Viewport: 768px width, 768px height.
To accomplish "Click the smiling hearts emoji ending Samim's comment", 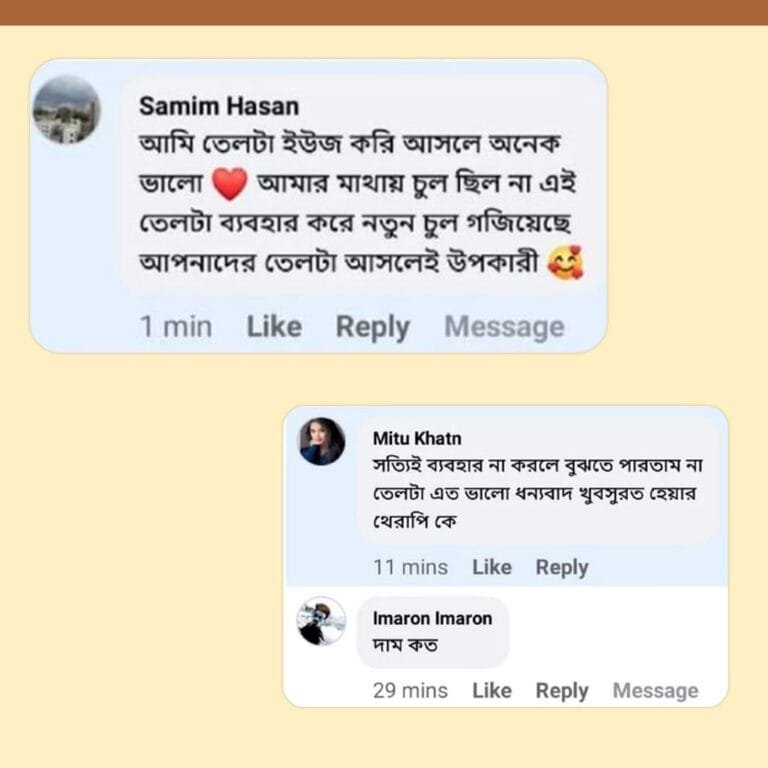I will [x=566, y=263].
